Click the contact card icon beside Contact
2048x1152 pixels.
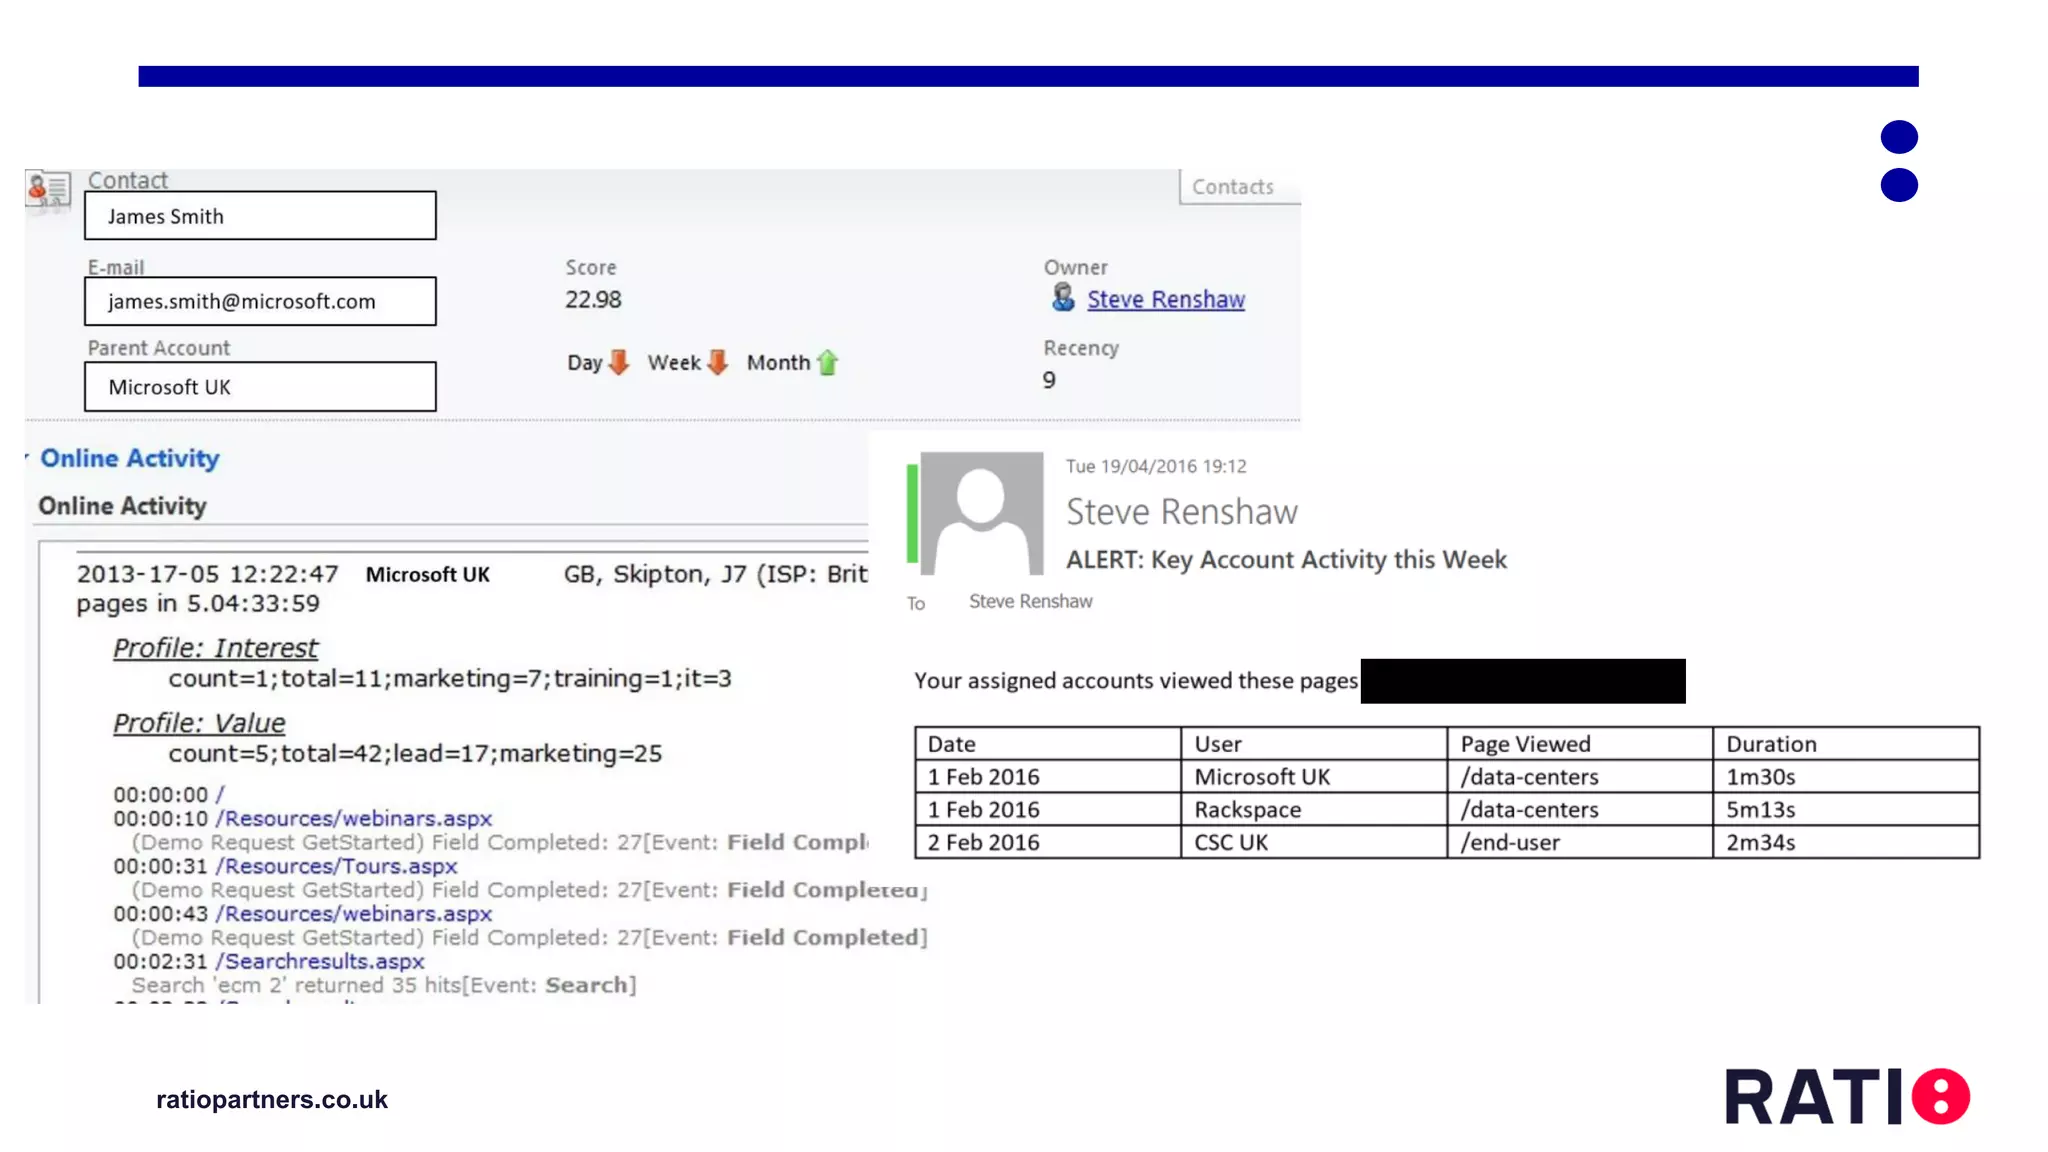point(48,188)
